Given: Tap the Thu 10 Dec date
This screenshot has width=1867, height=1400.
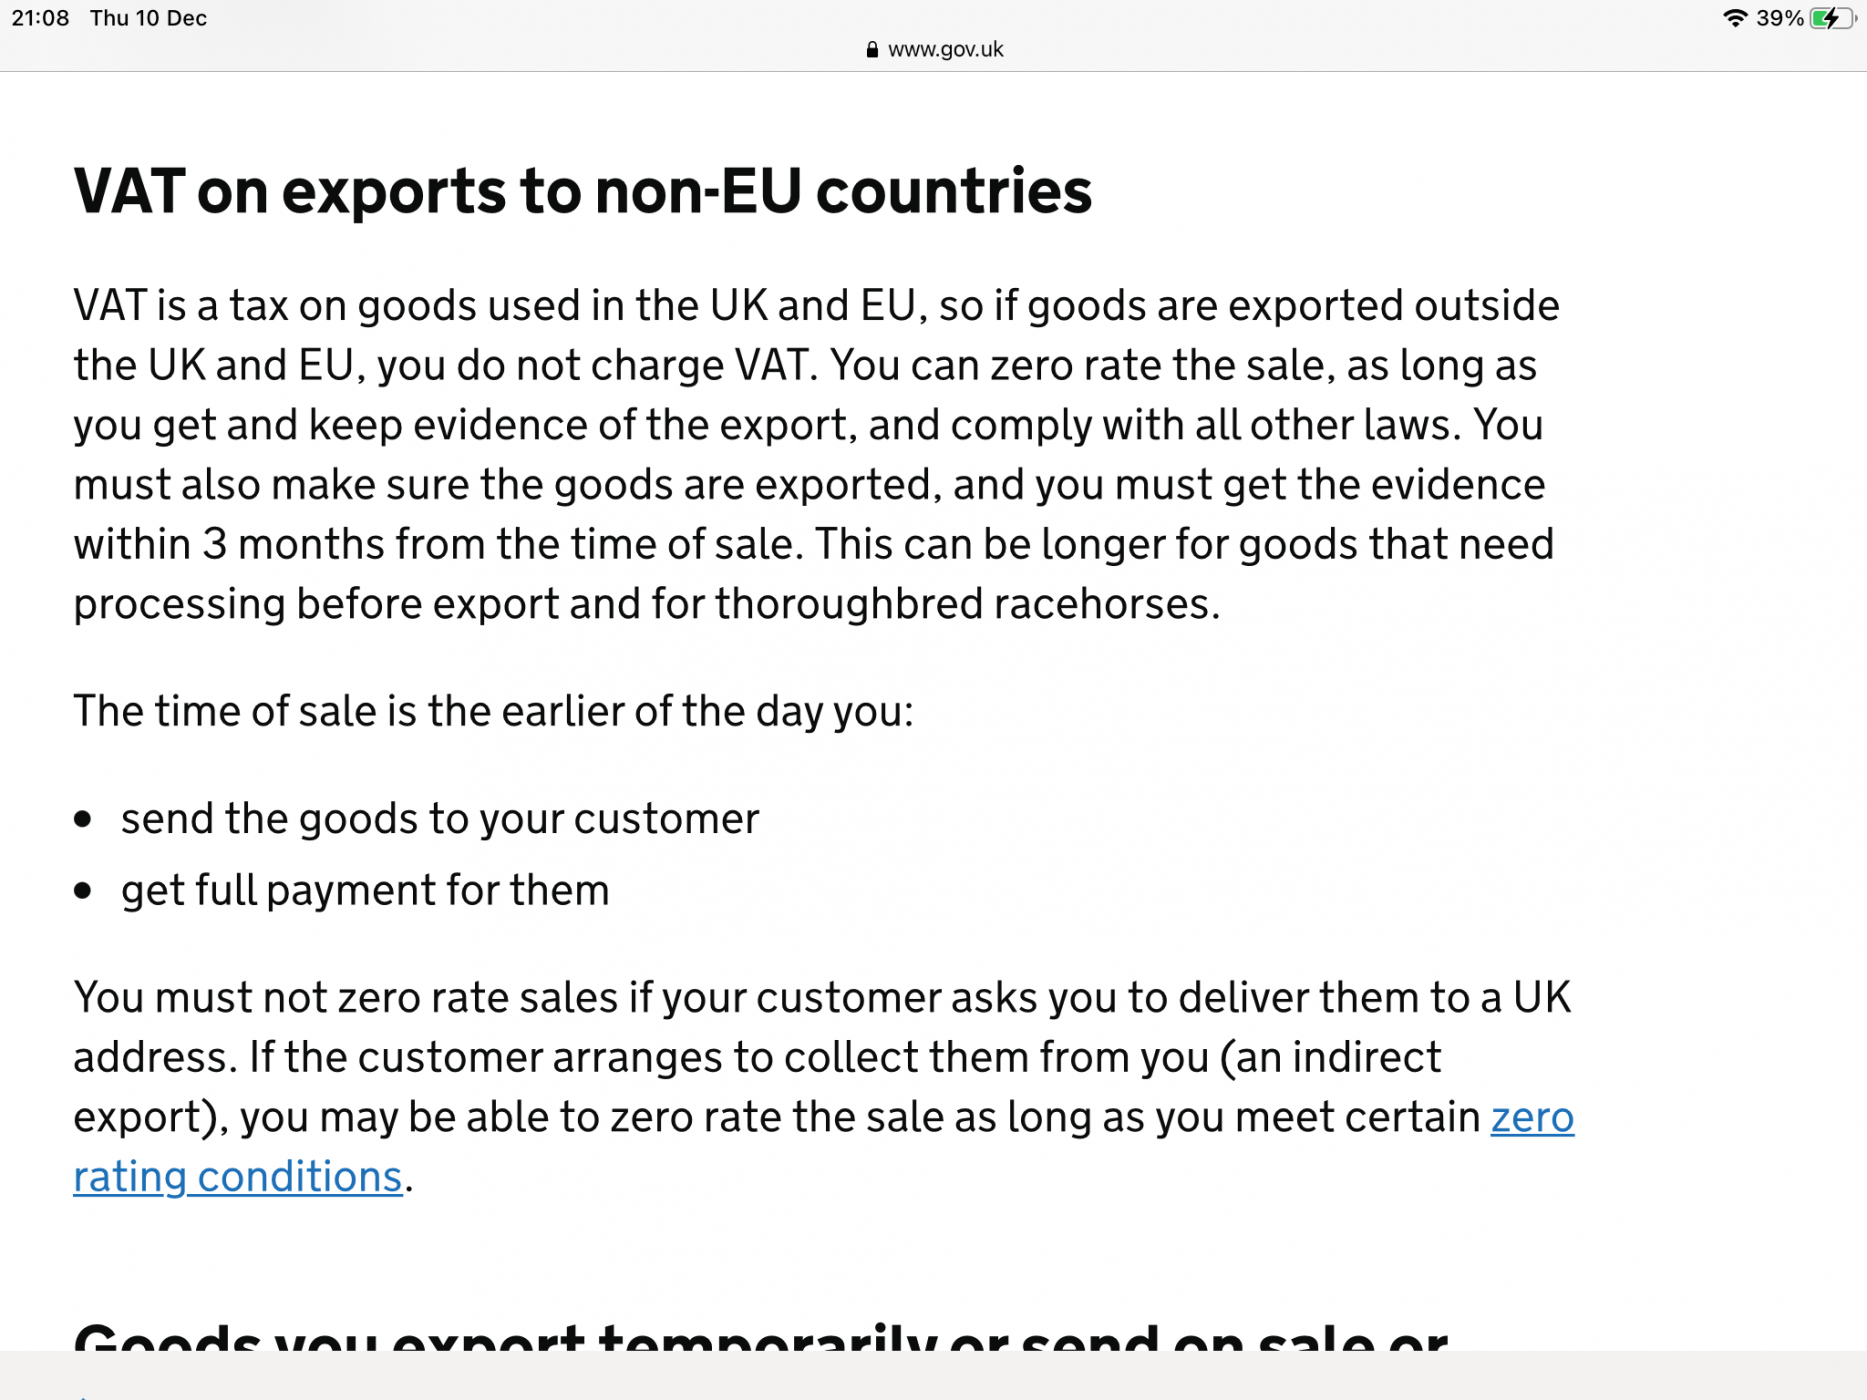Looking at the screenshot, I should coord(148,18).
